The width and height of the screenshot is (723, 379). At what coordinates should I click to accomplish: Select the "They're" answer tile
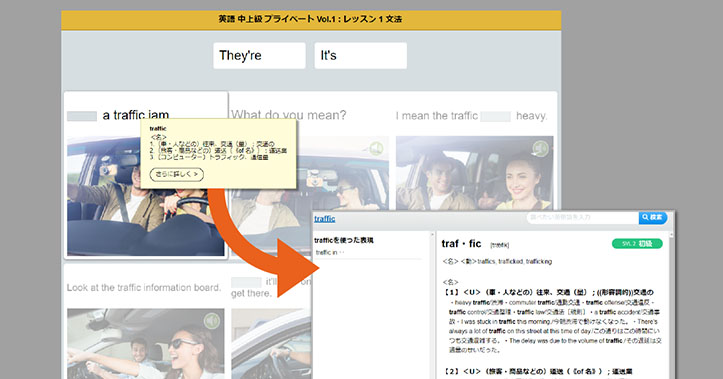point(259,56)
